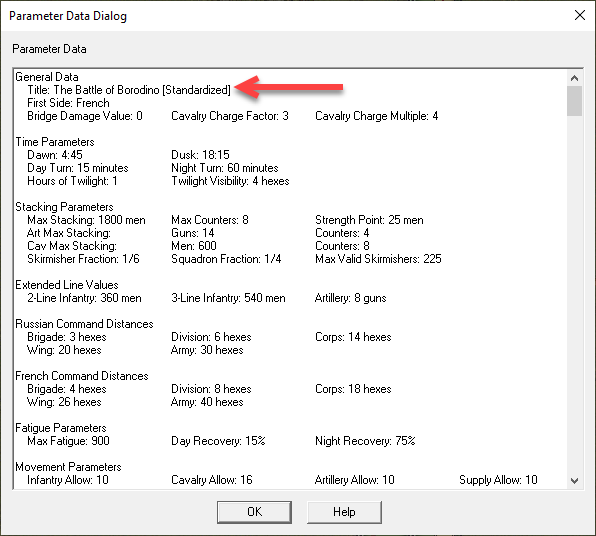Click the Max Valid Skirmishers: 225 entry
The width and height of the screenshot is (596, 536).
pos(378,259)
